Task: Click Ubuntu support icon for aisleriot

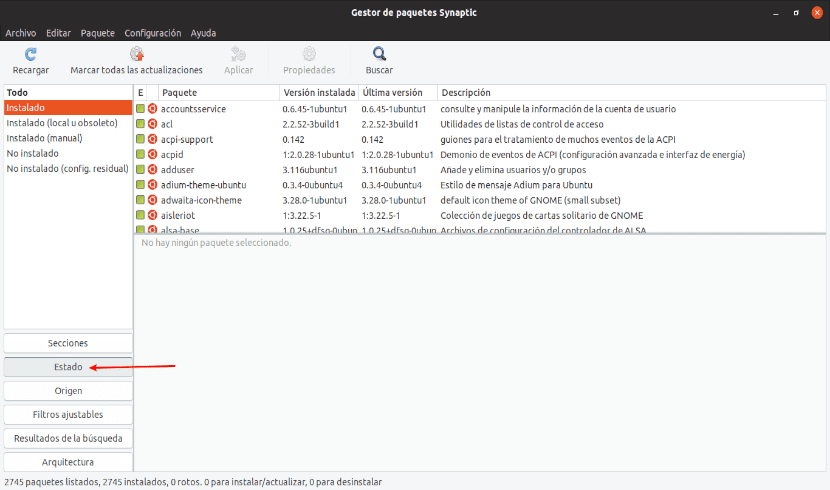Action: (x=152, y=215)
